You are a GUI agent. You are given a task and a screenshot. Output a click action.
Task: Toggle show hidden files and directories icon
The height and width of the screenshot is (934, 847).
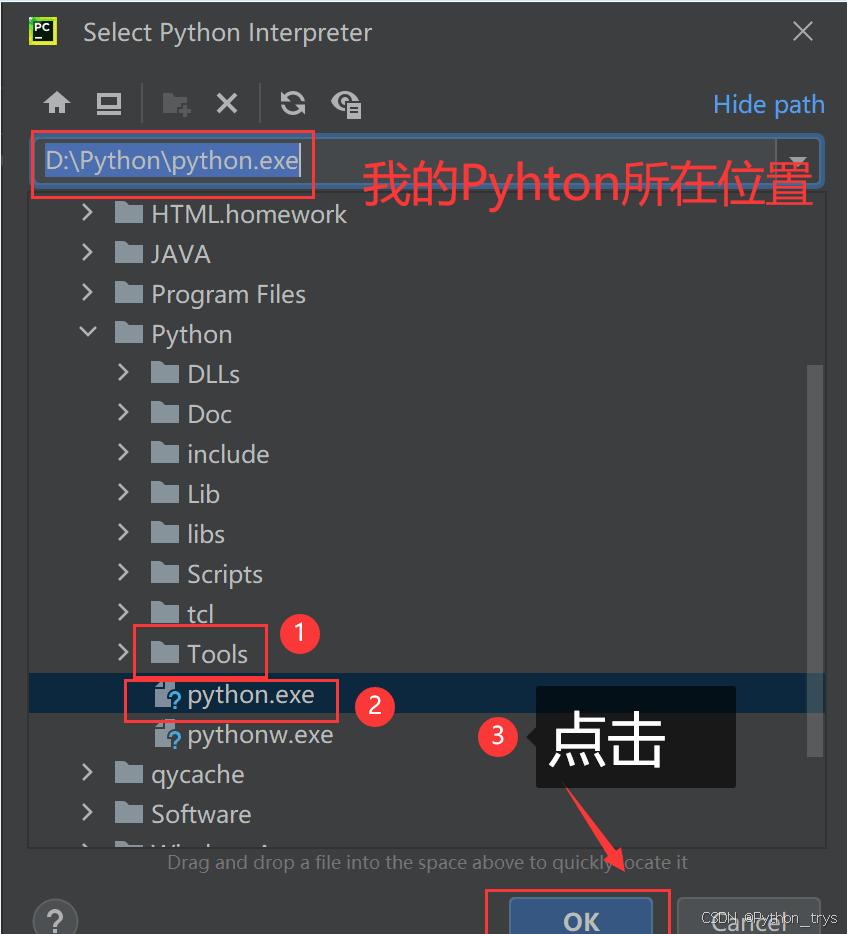click(x=347, y=104)
